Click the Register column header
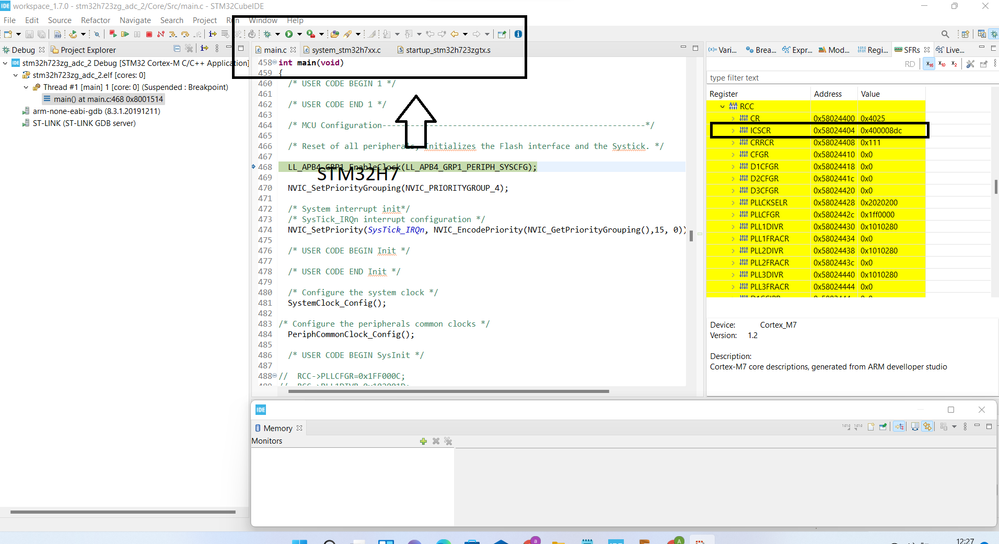Image resolution: width=999 pixels, height=544 pixels. (758, 94)
